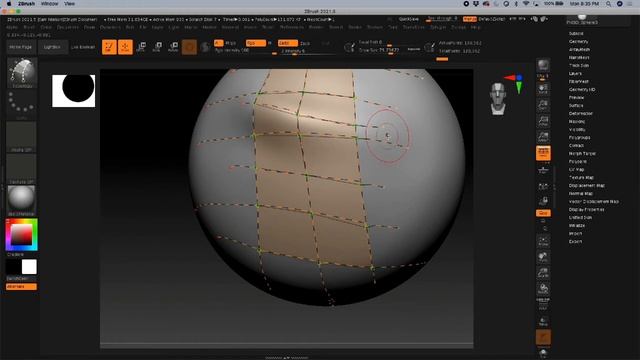This screenshot has width=640, height=360.
Task: Expand the Masking subpalette
Action: pos(577,122)
